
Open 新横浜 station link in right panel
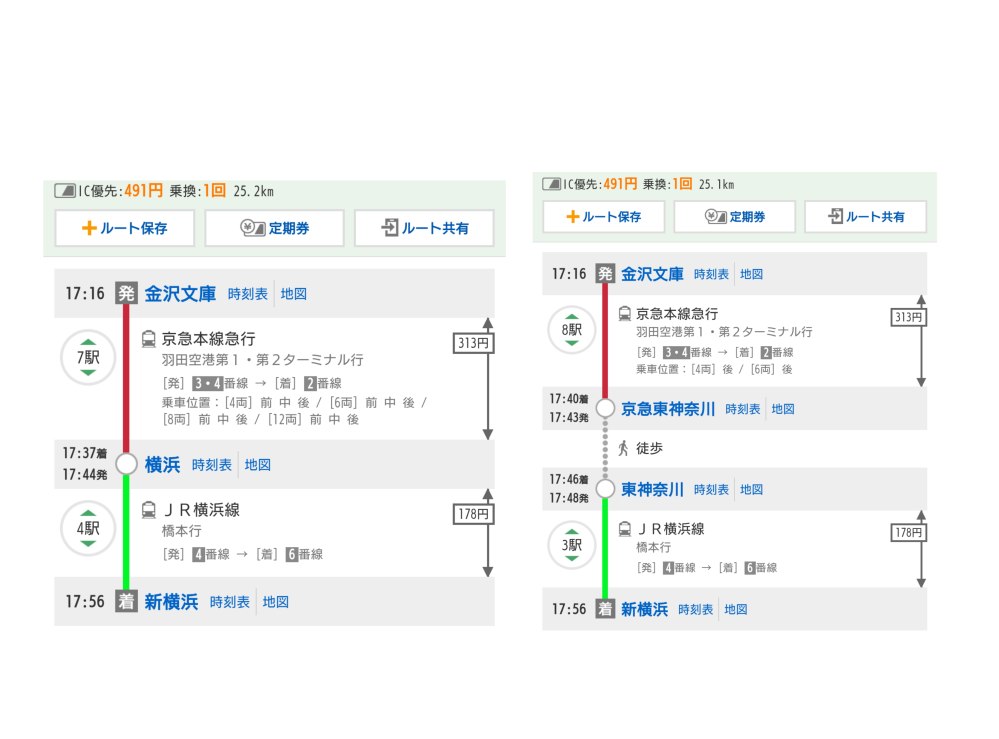click(645, 609)
